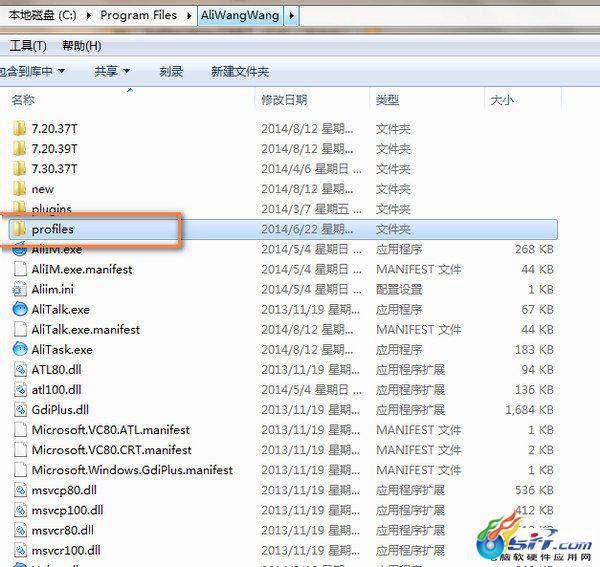This screenshot has width=600, height=567.
Task: Sort by the 大小 column header
Action: pyautogui.click(x=502, y=100)
